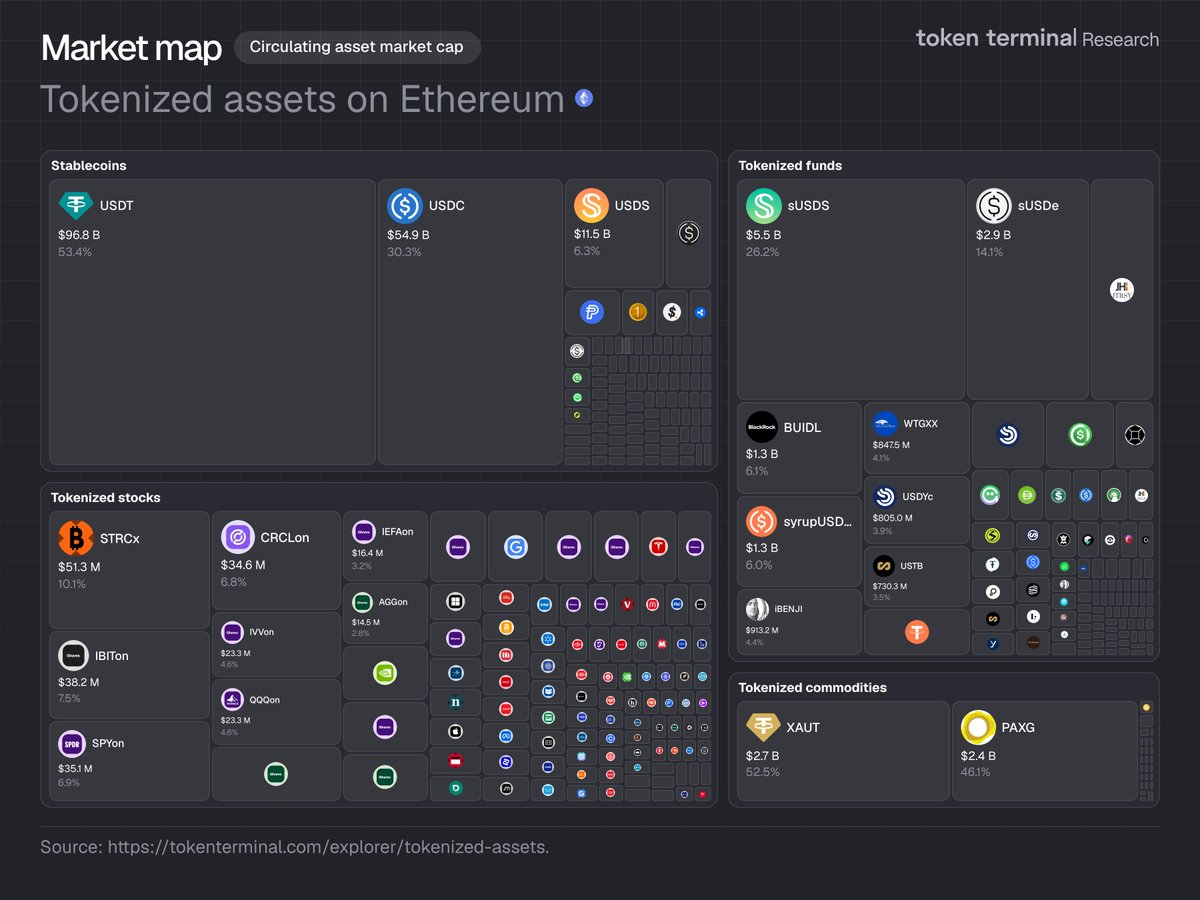Select the Circulating asset market cap pill
Screen dimensions: 1200x900
pos(356,47)
